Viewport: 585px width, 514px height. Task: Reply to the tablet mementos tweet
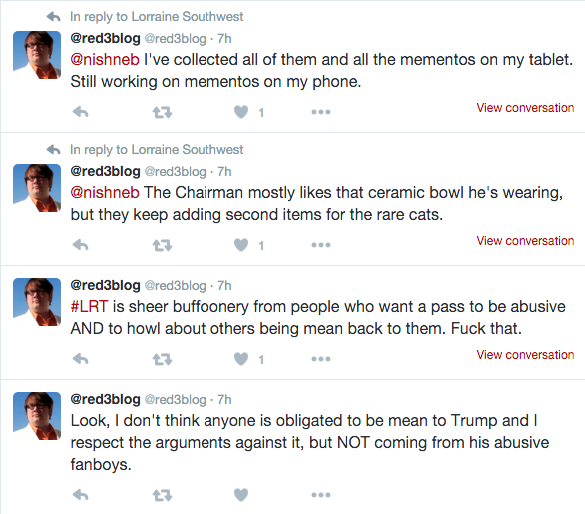tap(81, 112)
